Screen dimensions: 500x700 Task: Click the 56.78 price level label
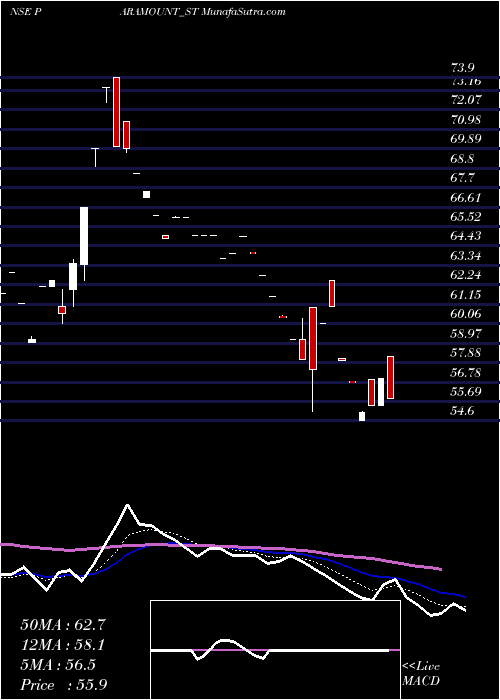(x=467, y=372)
